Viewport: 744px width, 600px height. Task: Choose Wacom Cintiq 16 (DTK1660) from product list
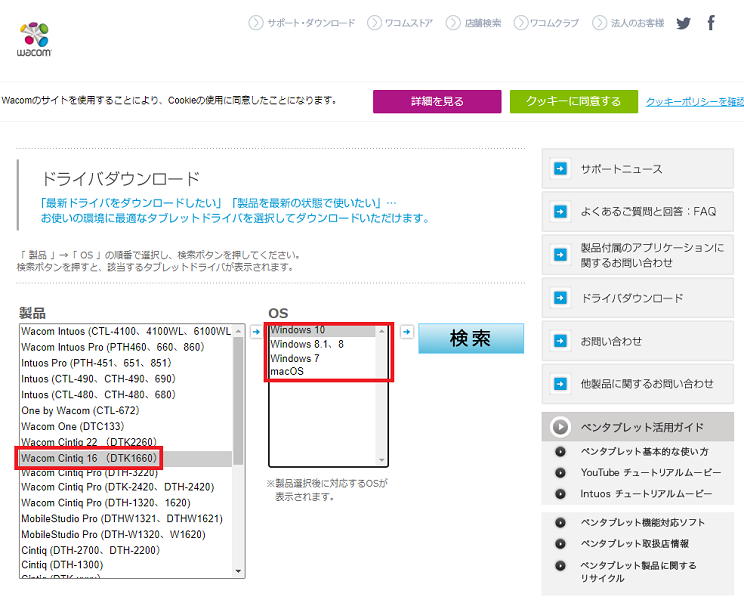coord(90,458)
